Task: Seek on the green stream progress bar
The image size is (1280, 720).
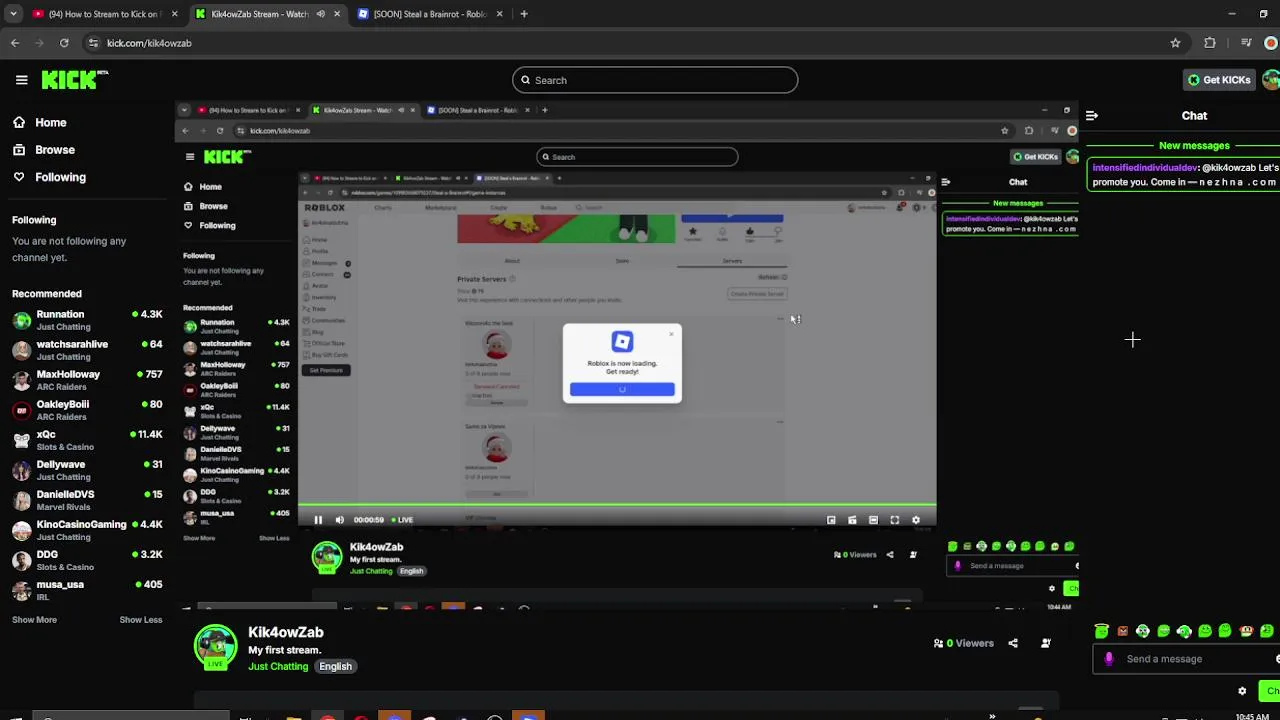Action: coord(617,507)
